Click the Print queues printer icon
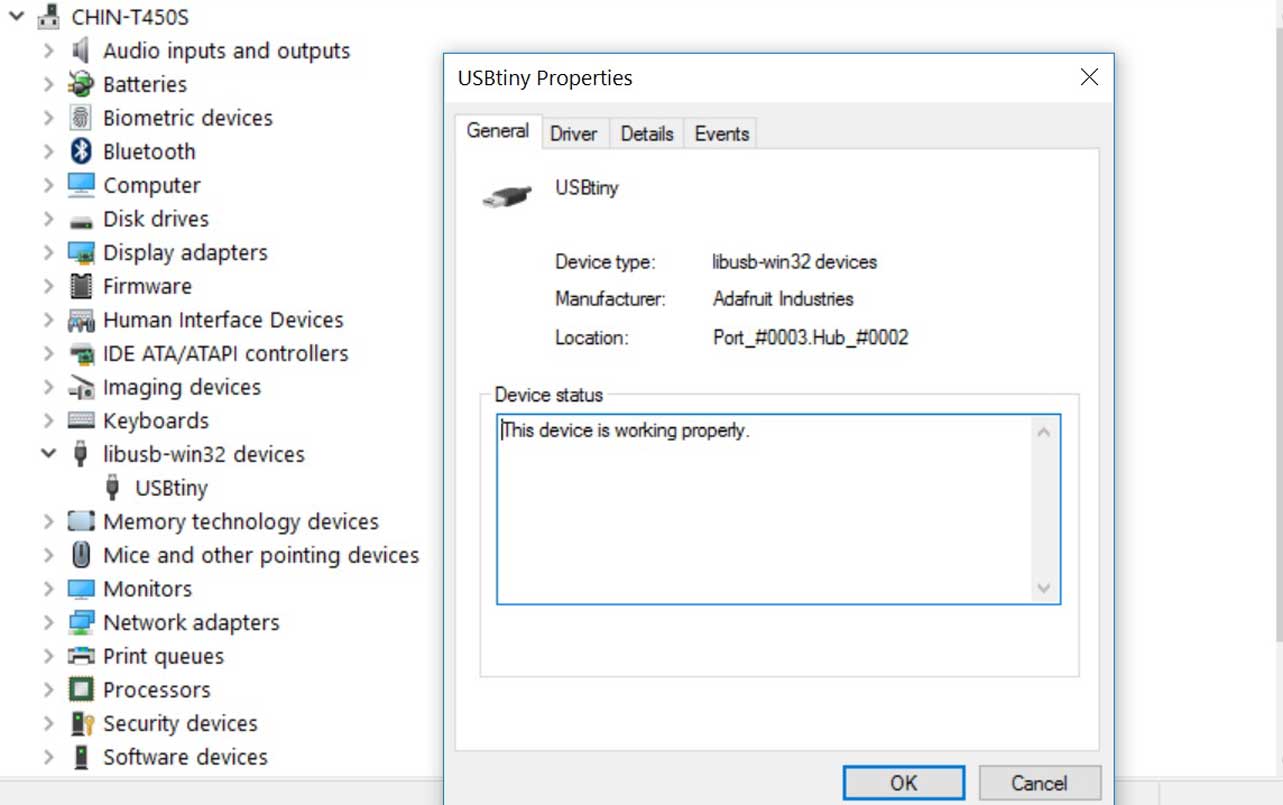1283x805 pixels. pyautogui.click(x=81, y=656)
